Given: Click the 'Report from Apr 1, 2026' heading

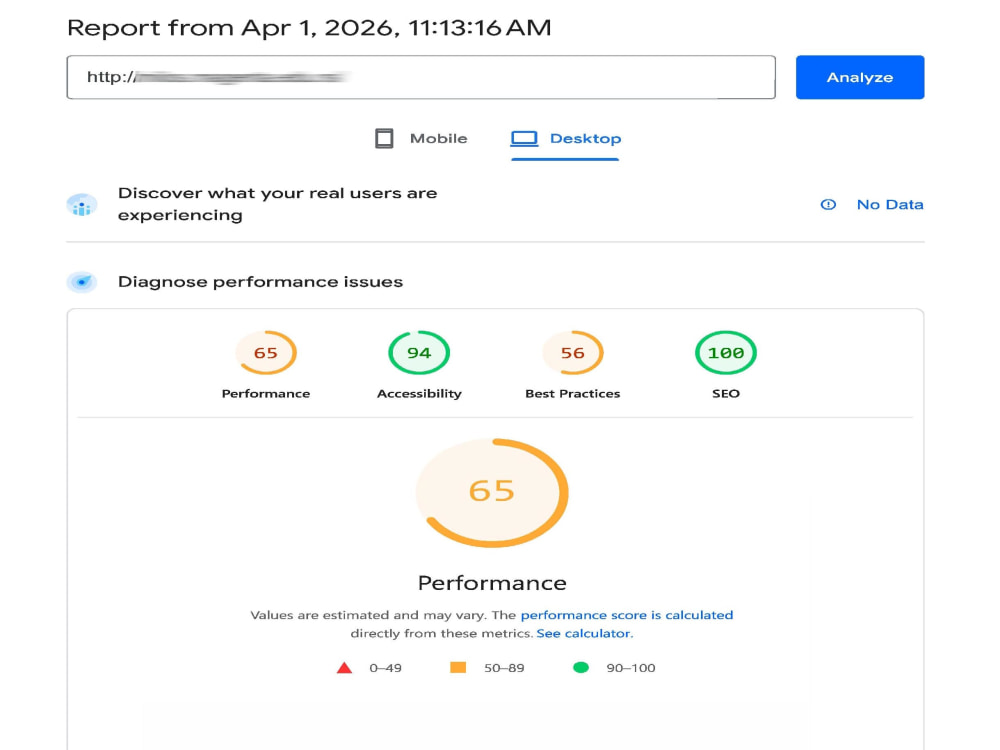Looking at the screenshot, I should tap(309, 28).
